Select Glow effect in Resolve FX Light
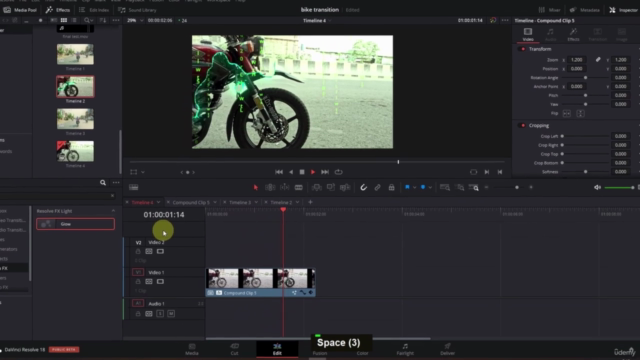 76,224
